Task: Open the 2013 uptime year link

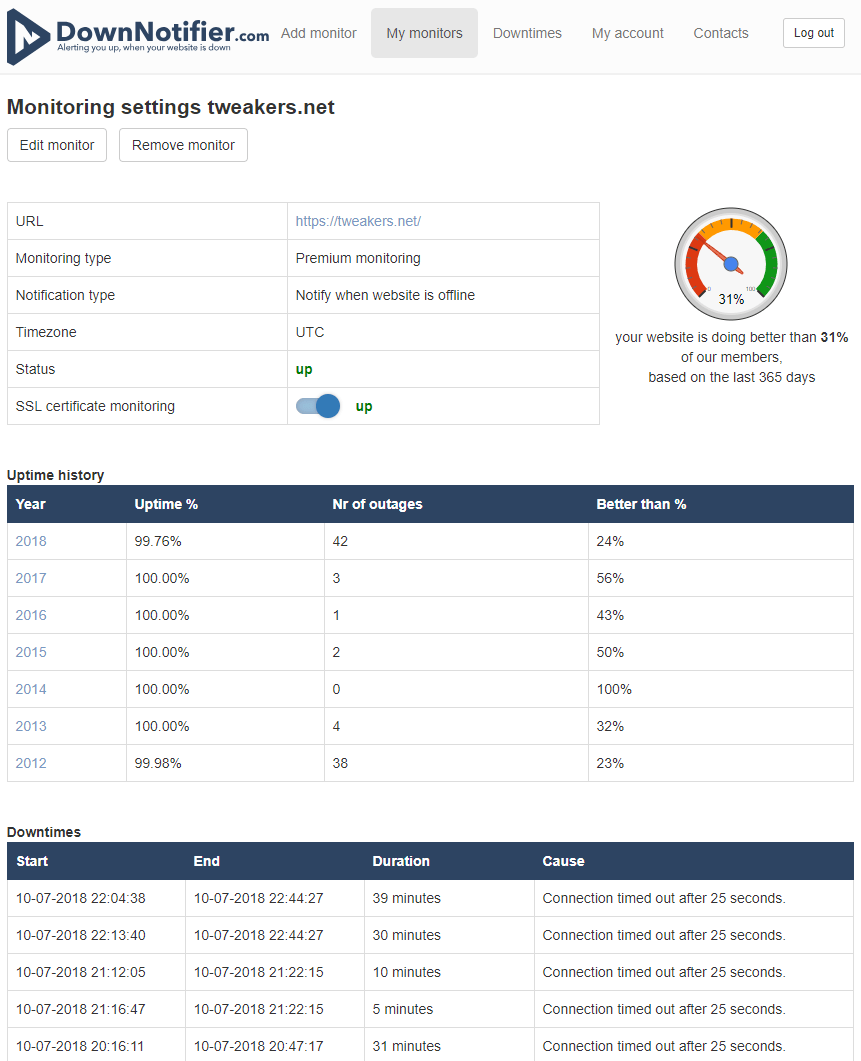Action: click(x=31, y=726)
